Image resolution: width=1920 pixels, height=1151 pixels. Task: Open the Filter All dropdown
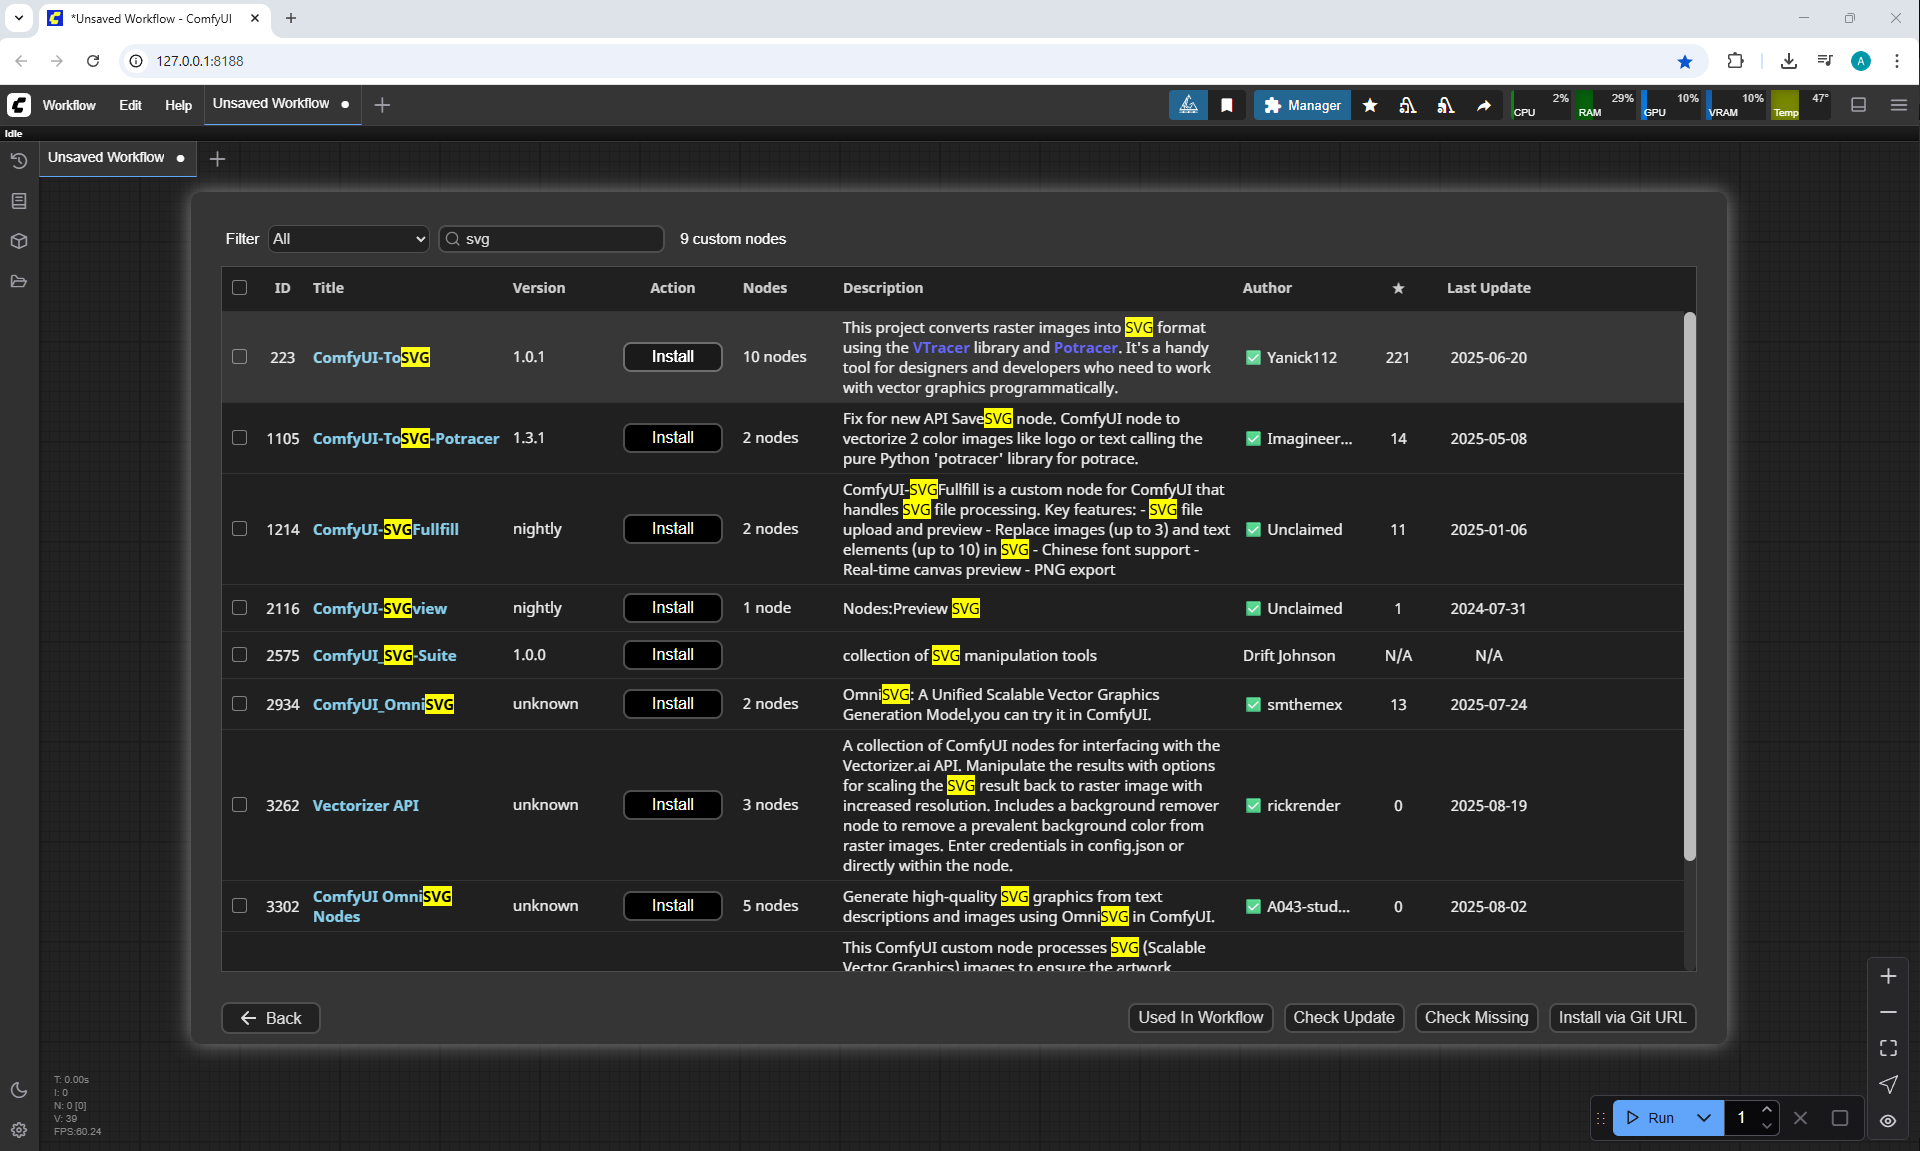(x=348, y=239)
